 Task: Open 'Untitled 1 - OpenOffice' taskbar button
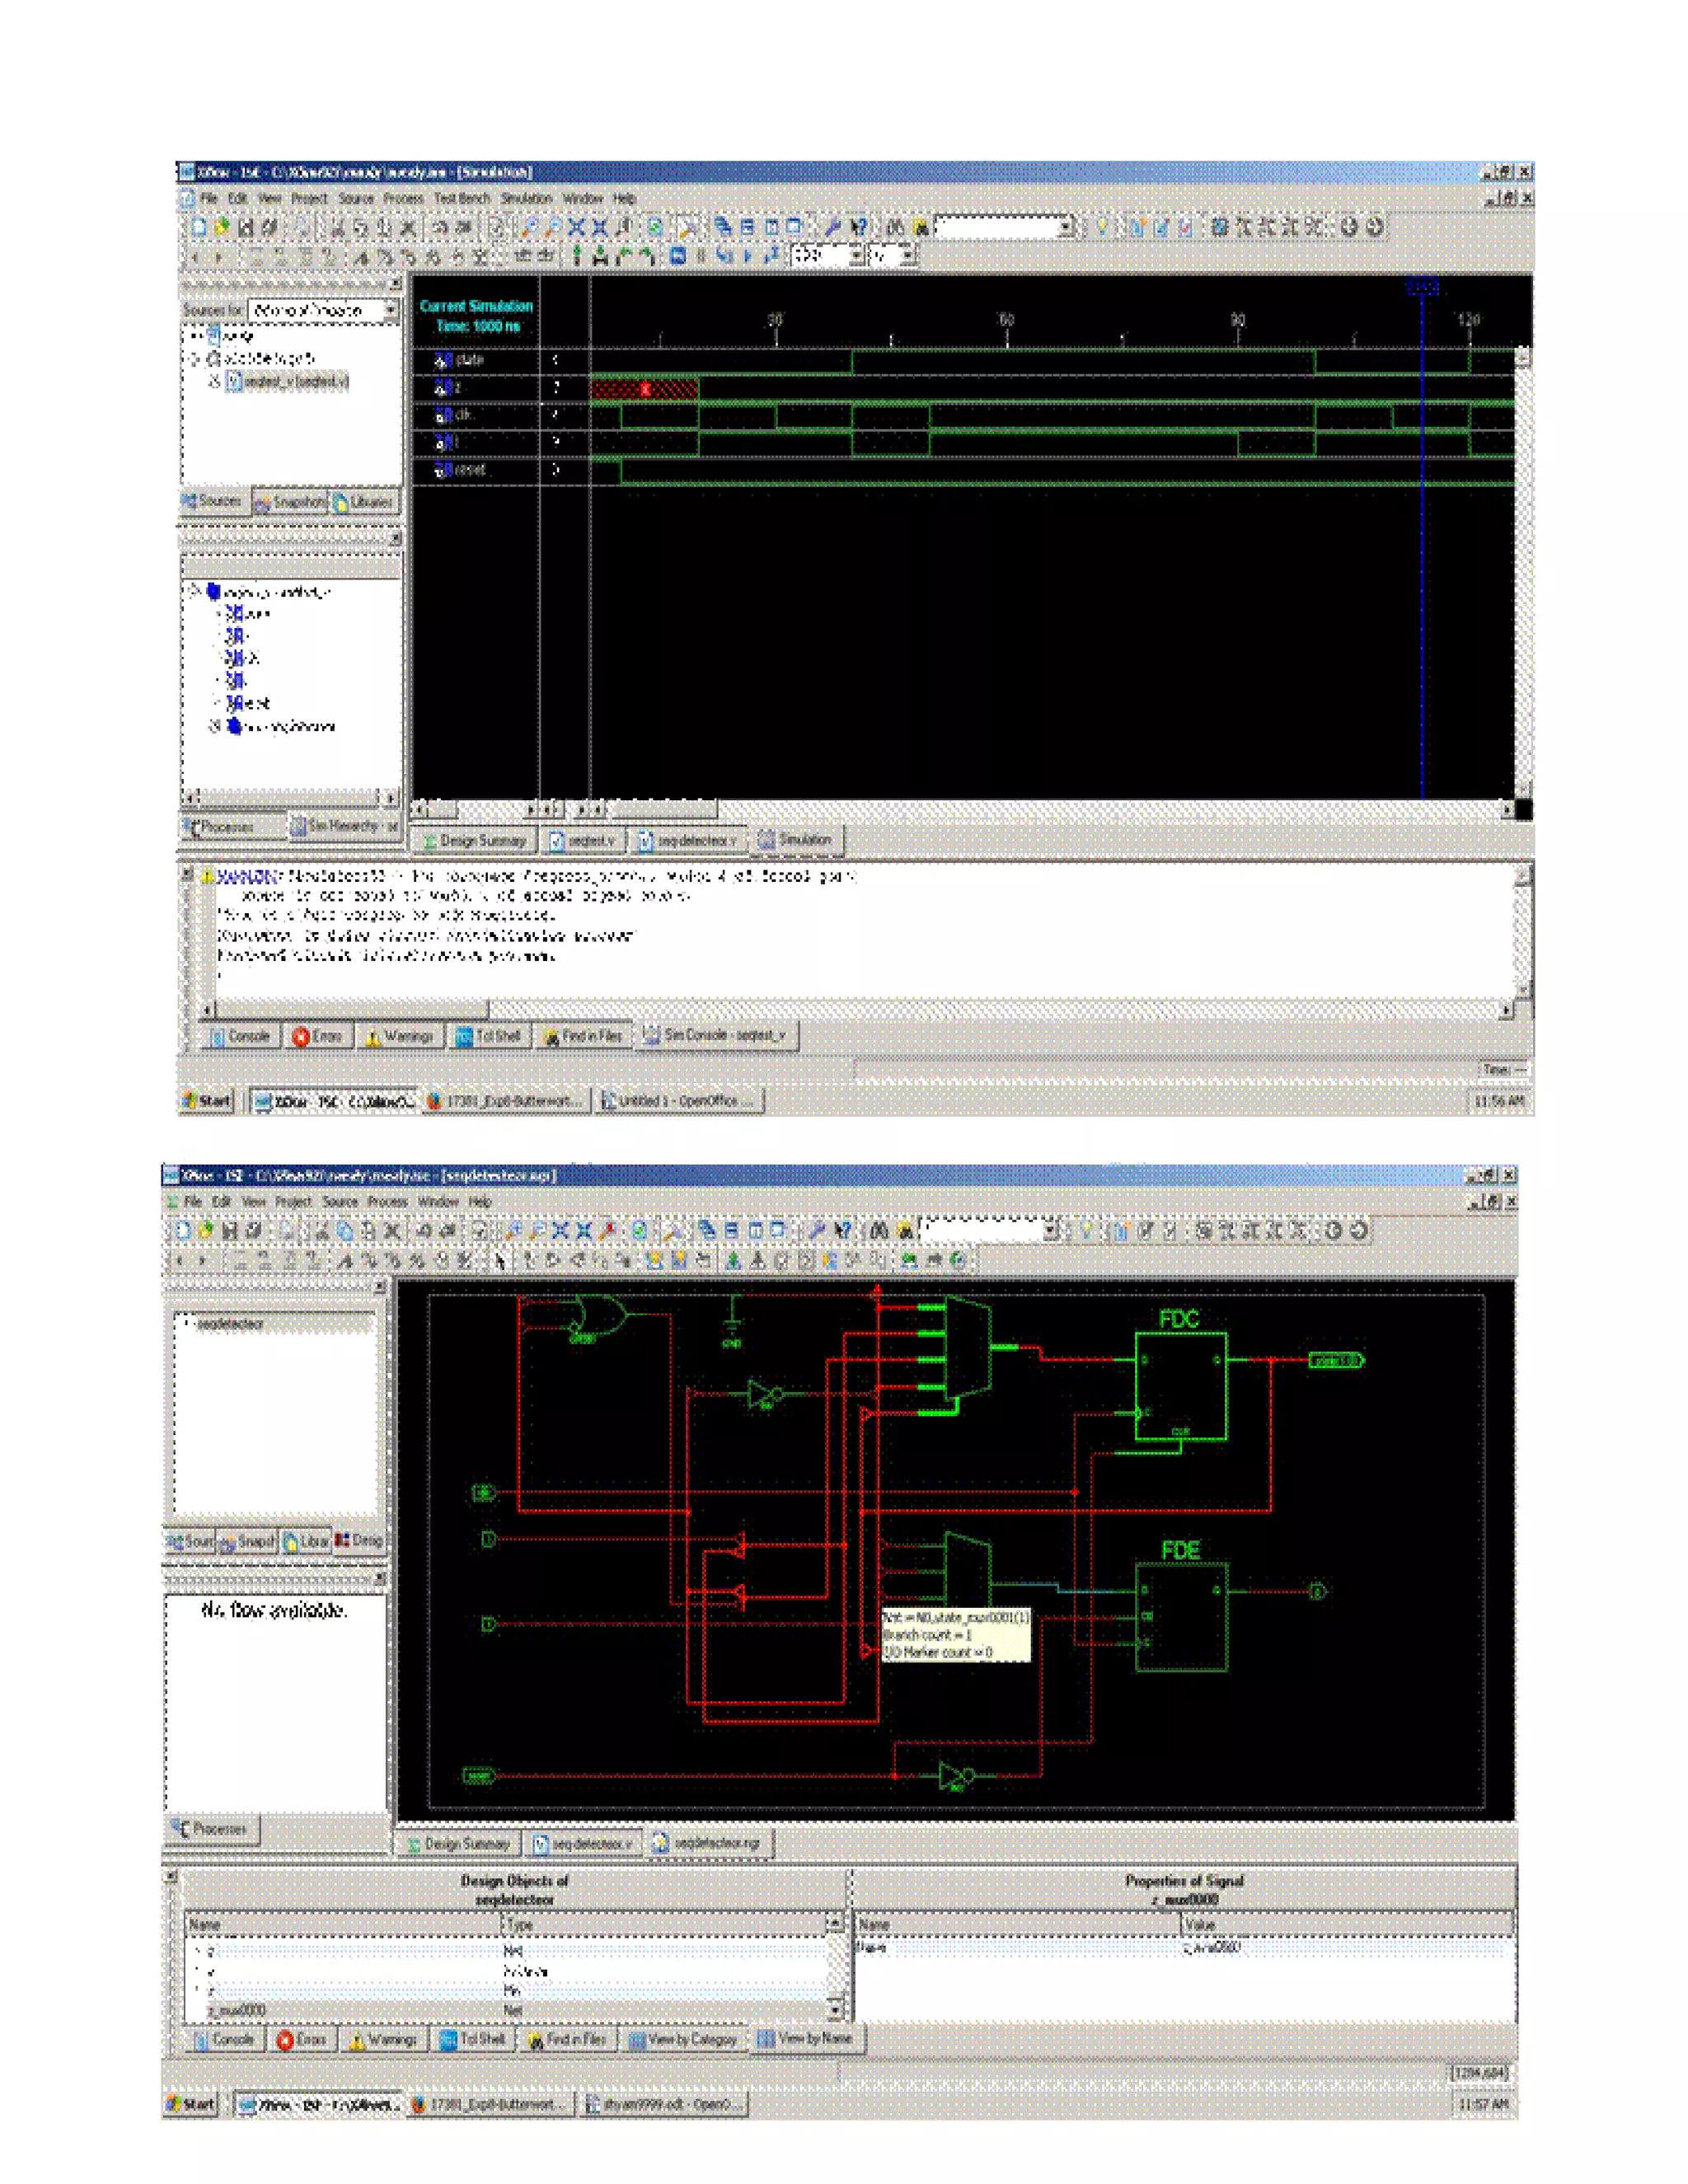679,1101
